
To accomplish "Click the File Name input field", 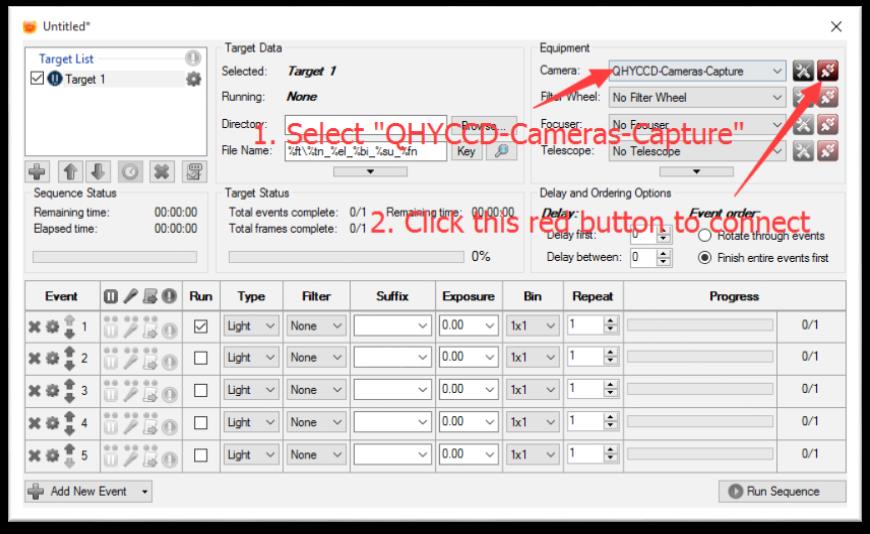I will (366, 152).
